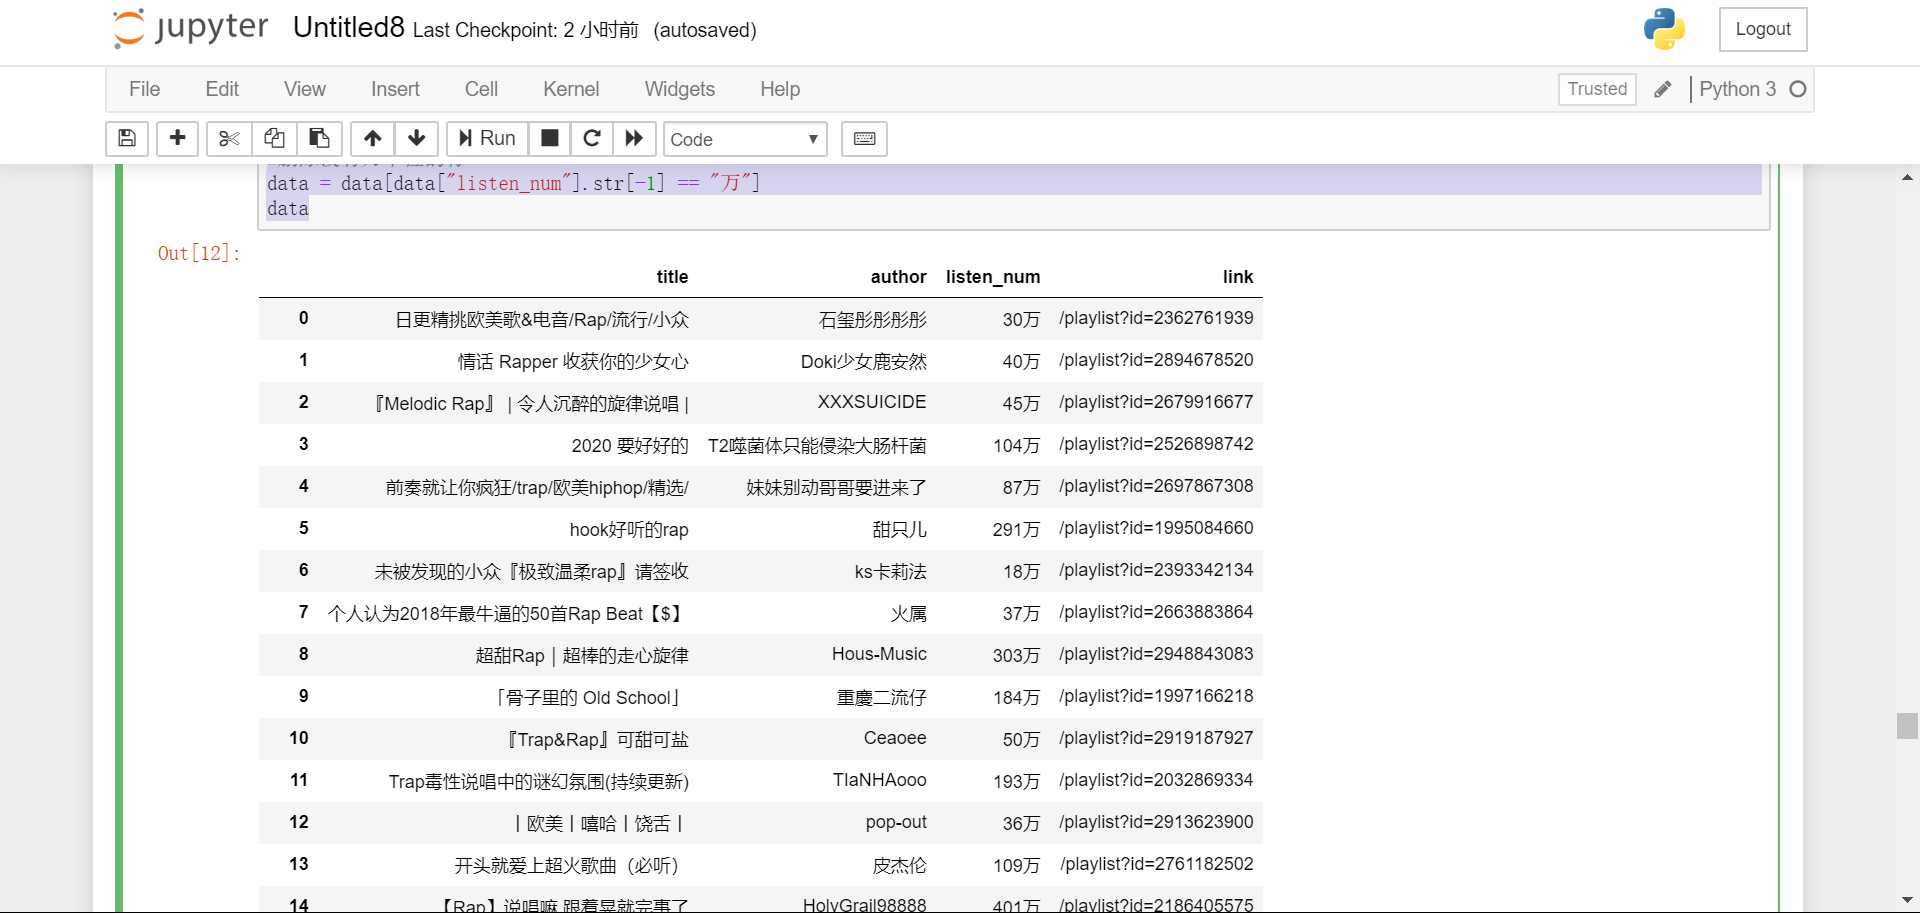This screenshot has width=1920, height=913.
Task: Restart kernel and run all cells icon
Action: pos(634,138)
